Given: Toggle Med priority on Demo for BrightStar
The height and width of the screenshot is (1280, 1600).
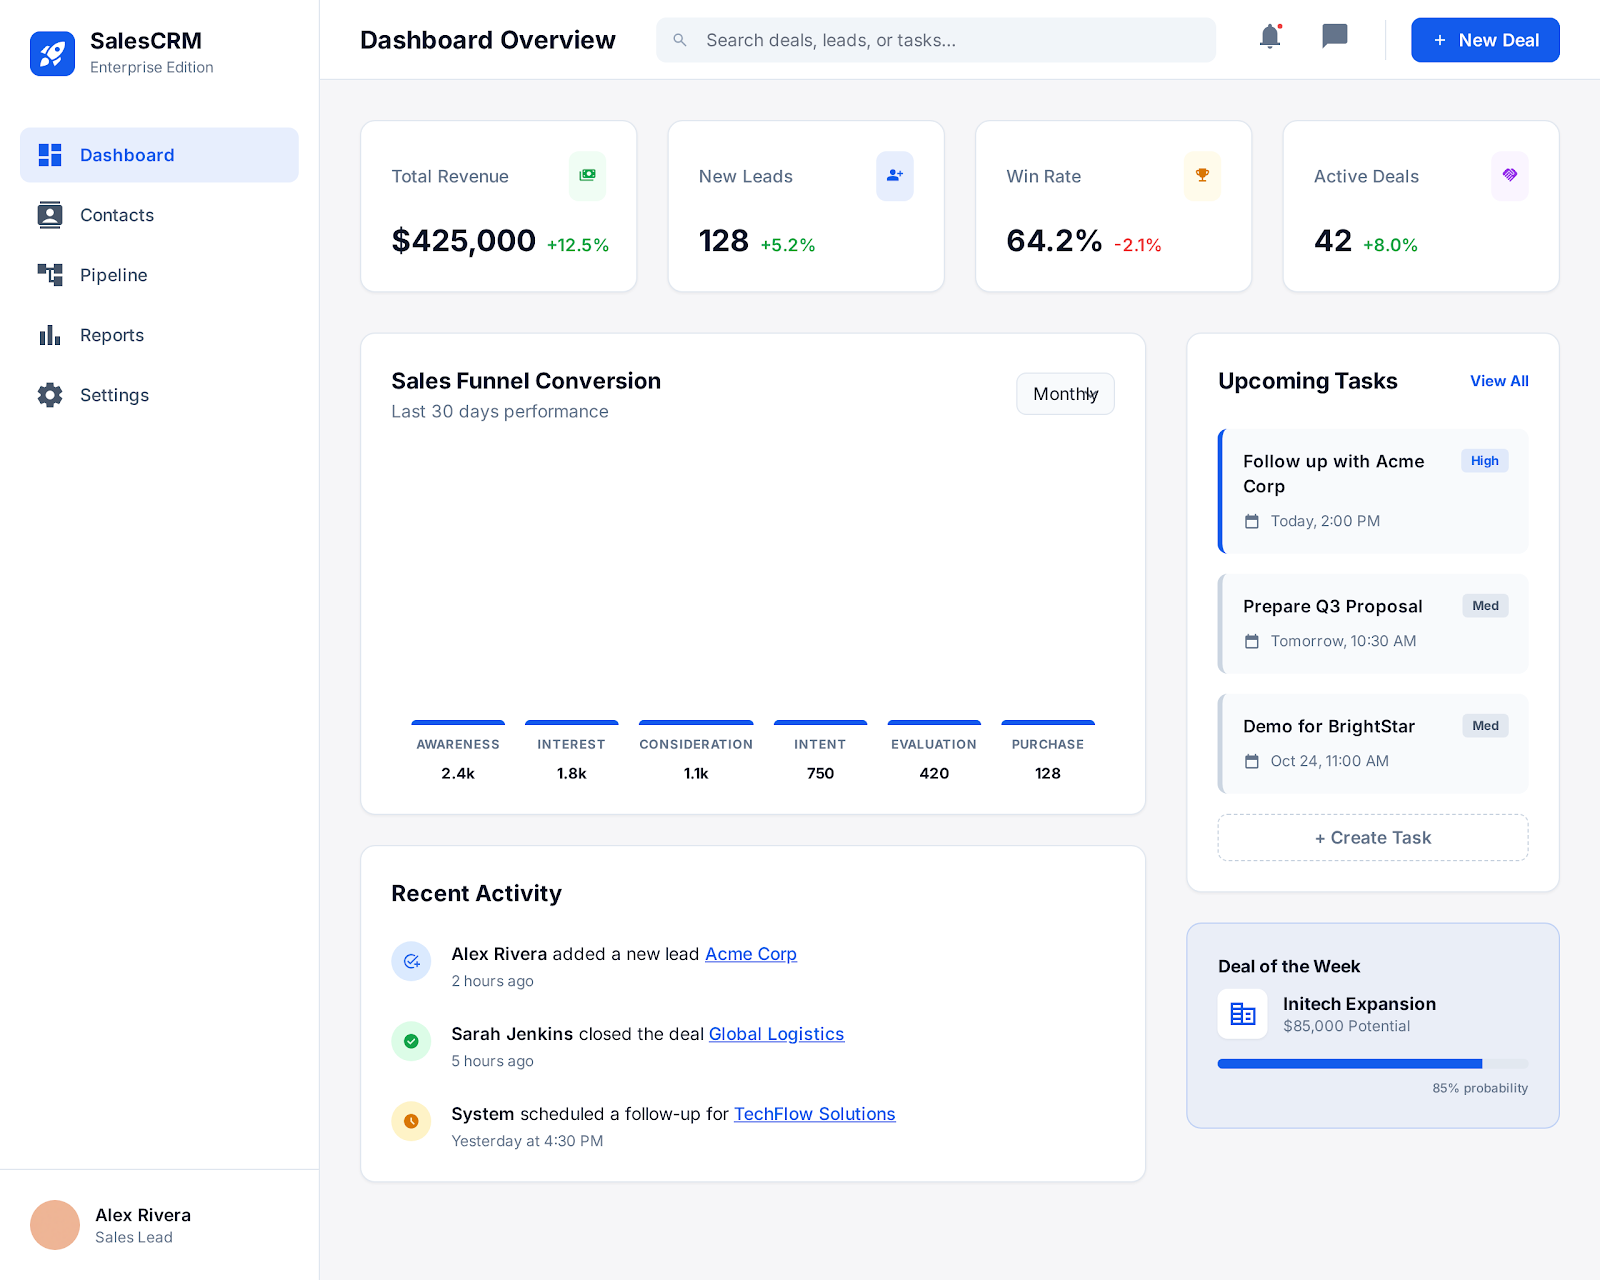Looking at the screenshot, I should click(1484, 725).
